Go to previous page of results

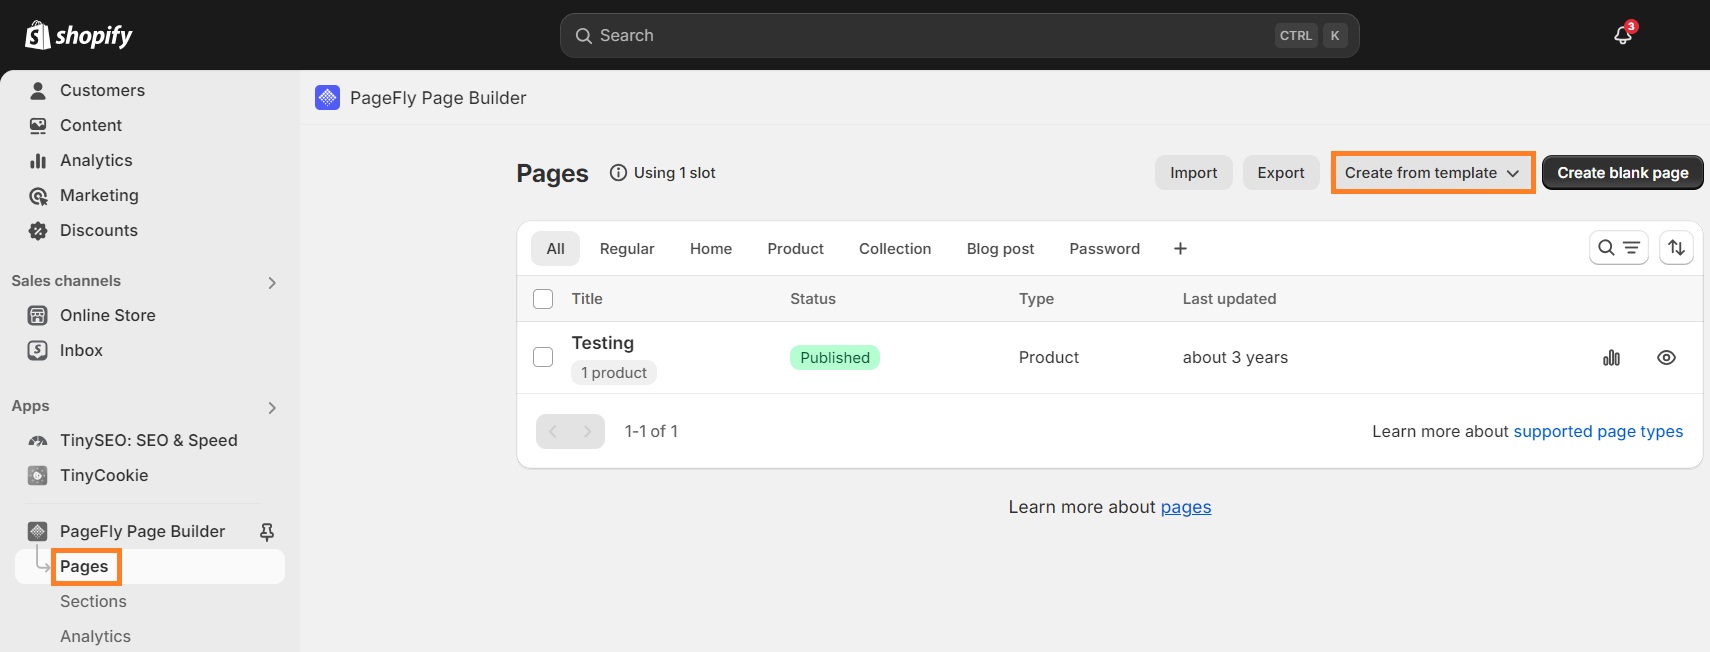point(553,431)
